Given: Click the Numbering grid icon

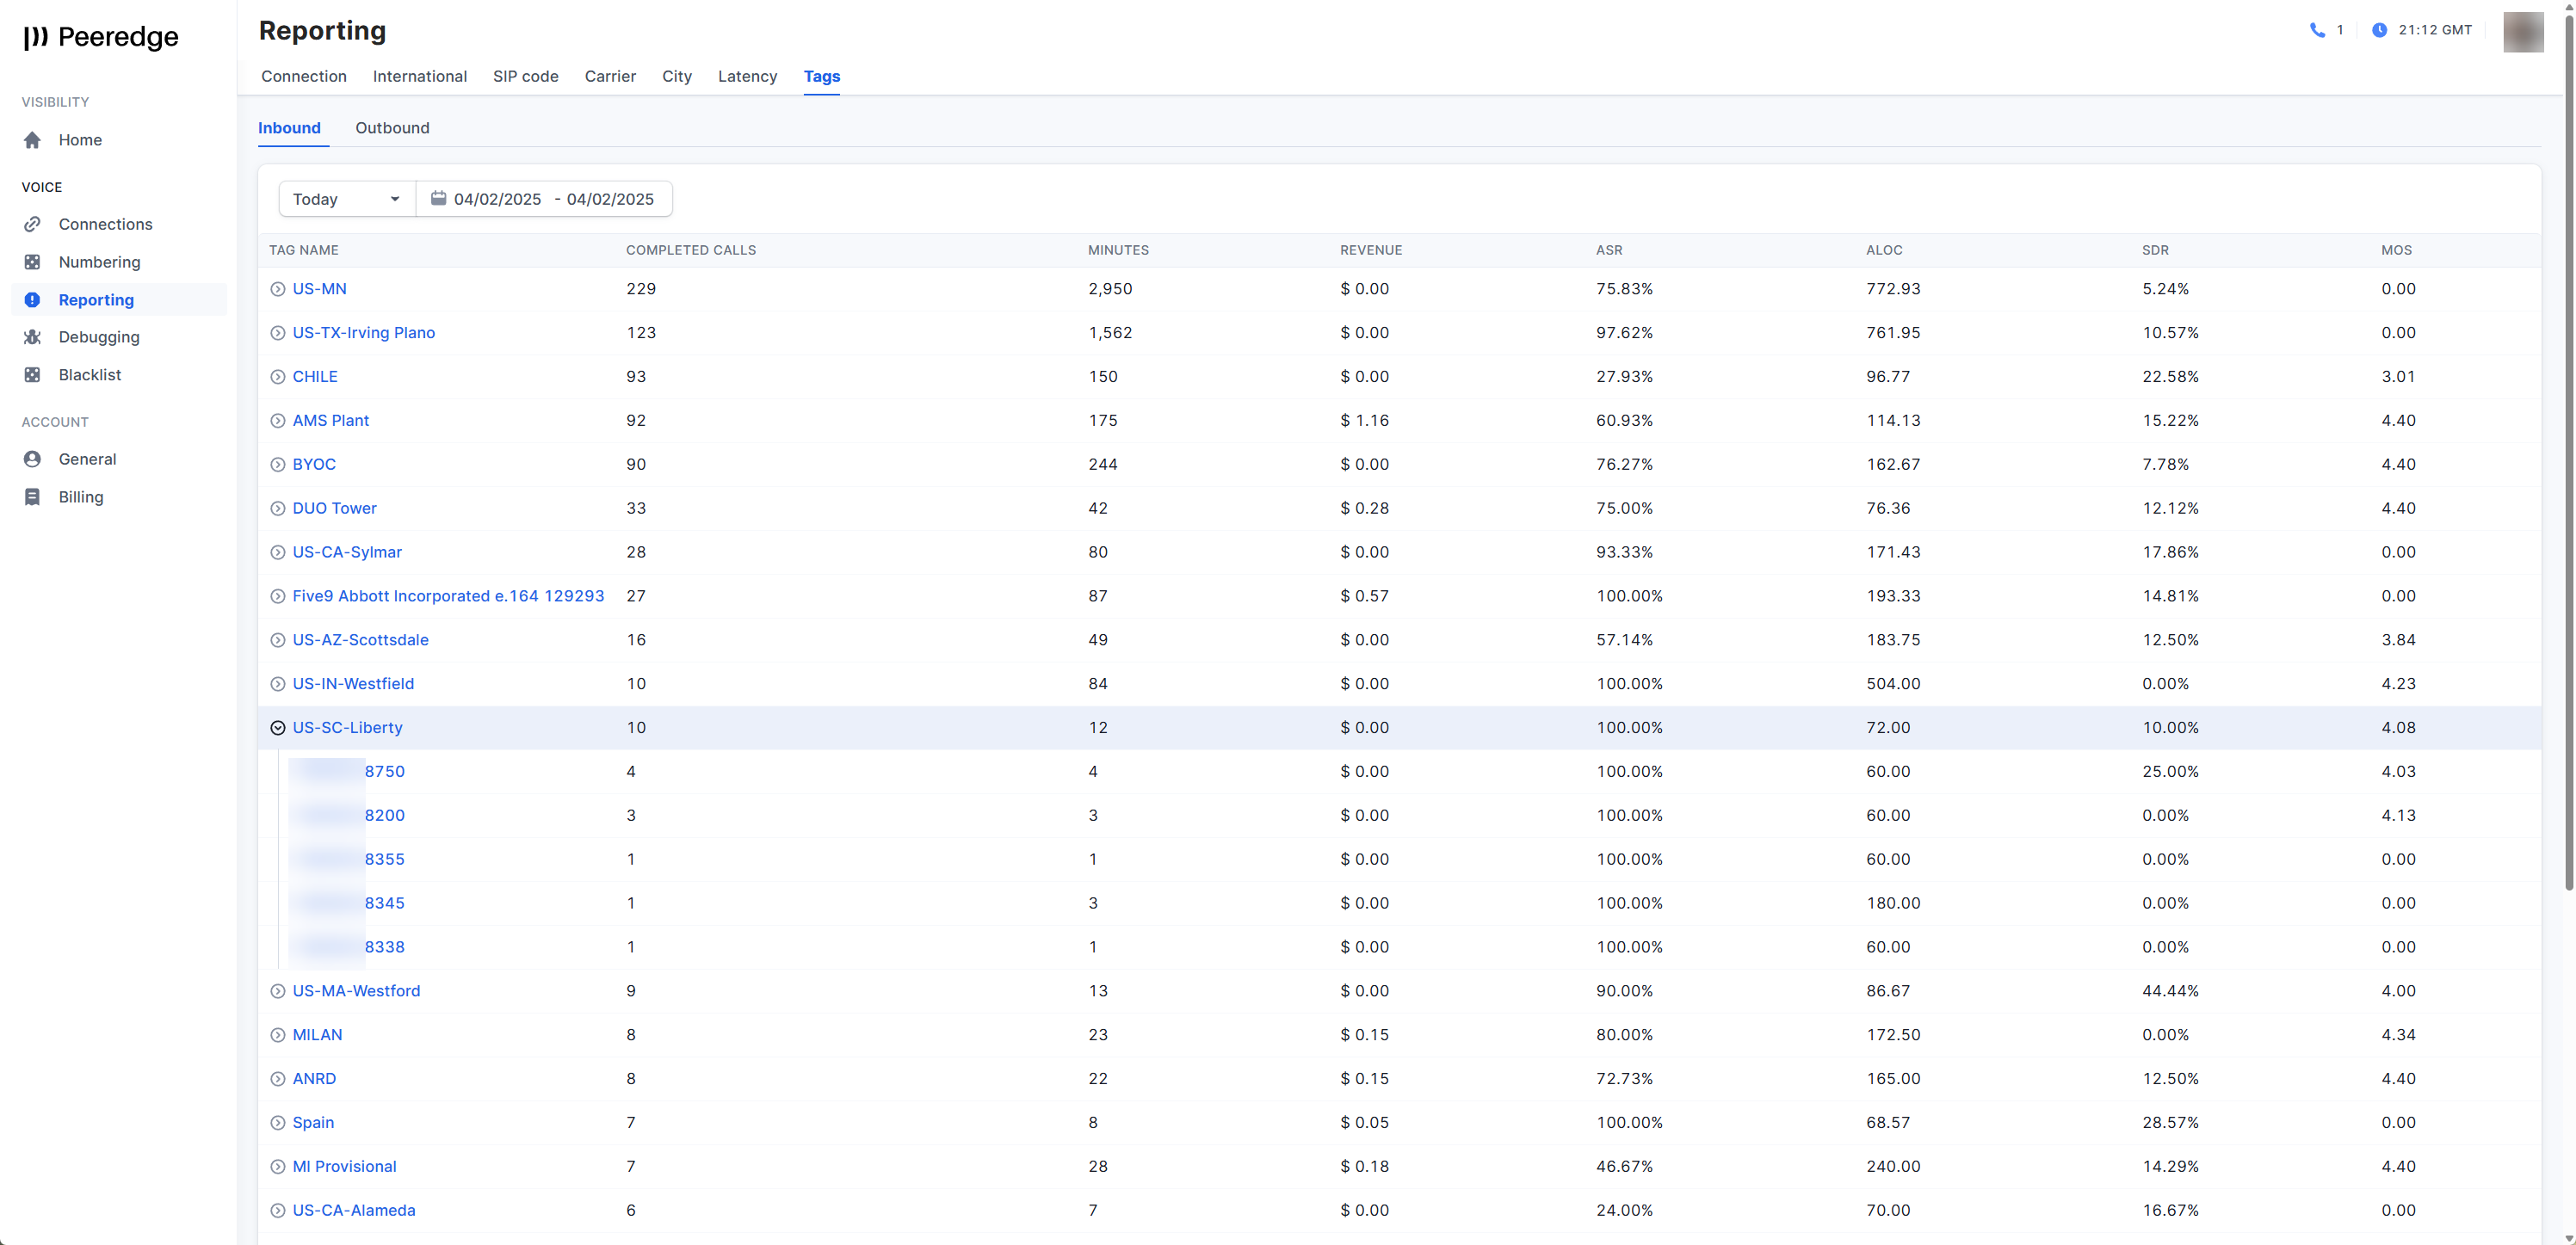Looking at the screenshot, I should click(x=32, y=262).
